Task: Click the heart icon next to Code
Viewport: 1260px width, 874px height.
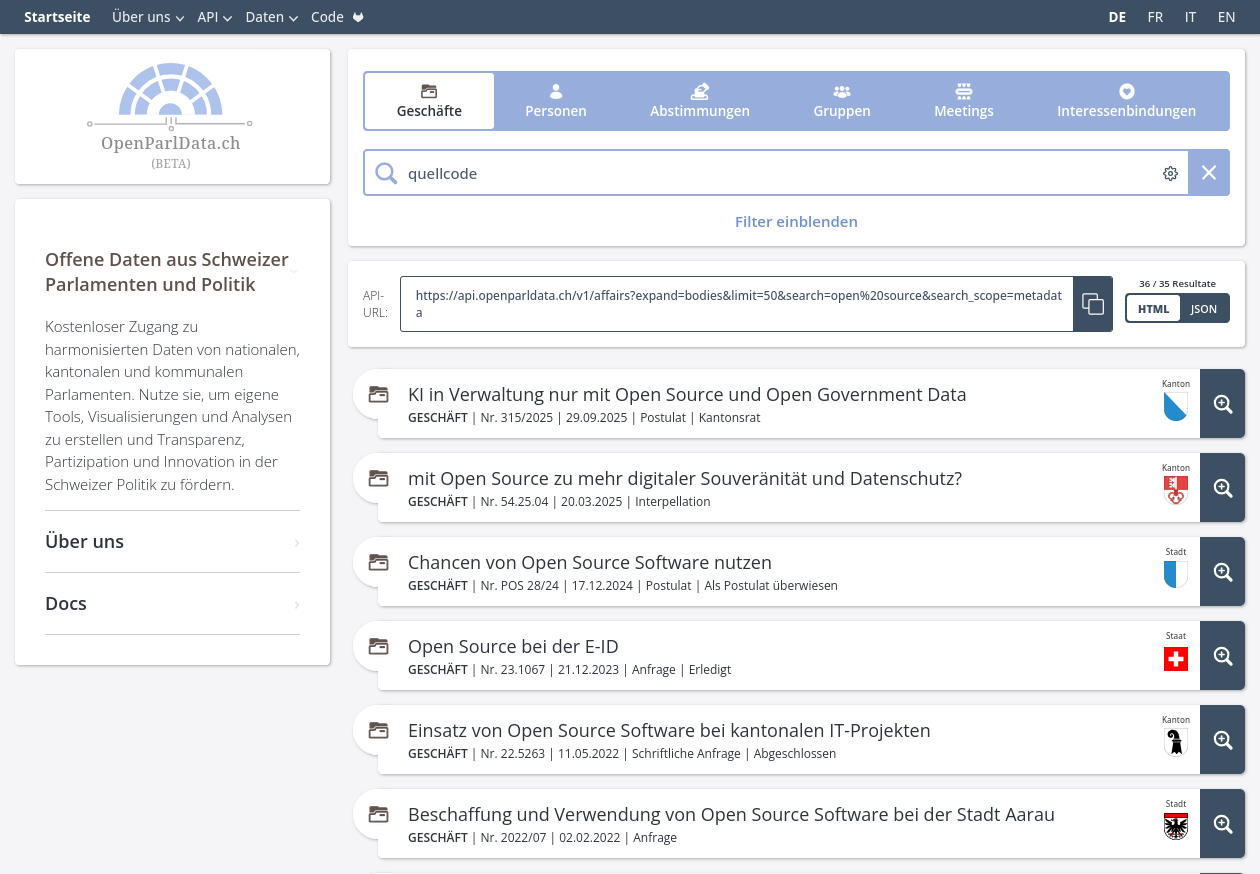Action: coord(357,17)
